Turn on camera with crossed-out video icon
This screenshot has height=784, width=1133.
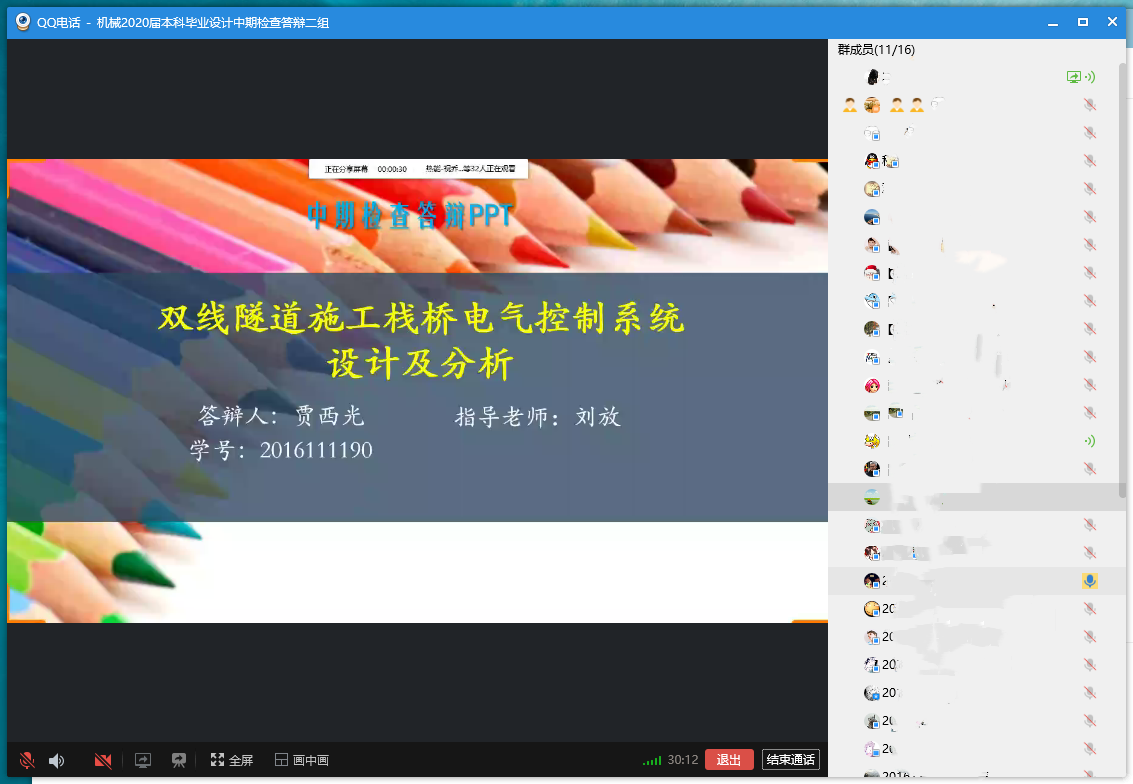click(x=102, y=760)
